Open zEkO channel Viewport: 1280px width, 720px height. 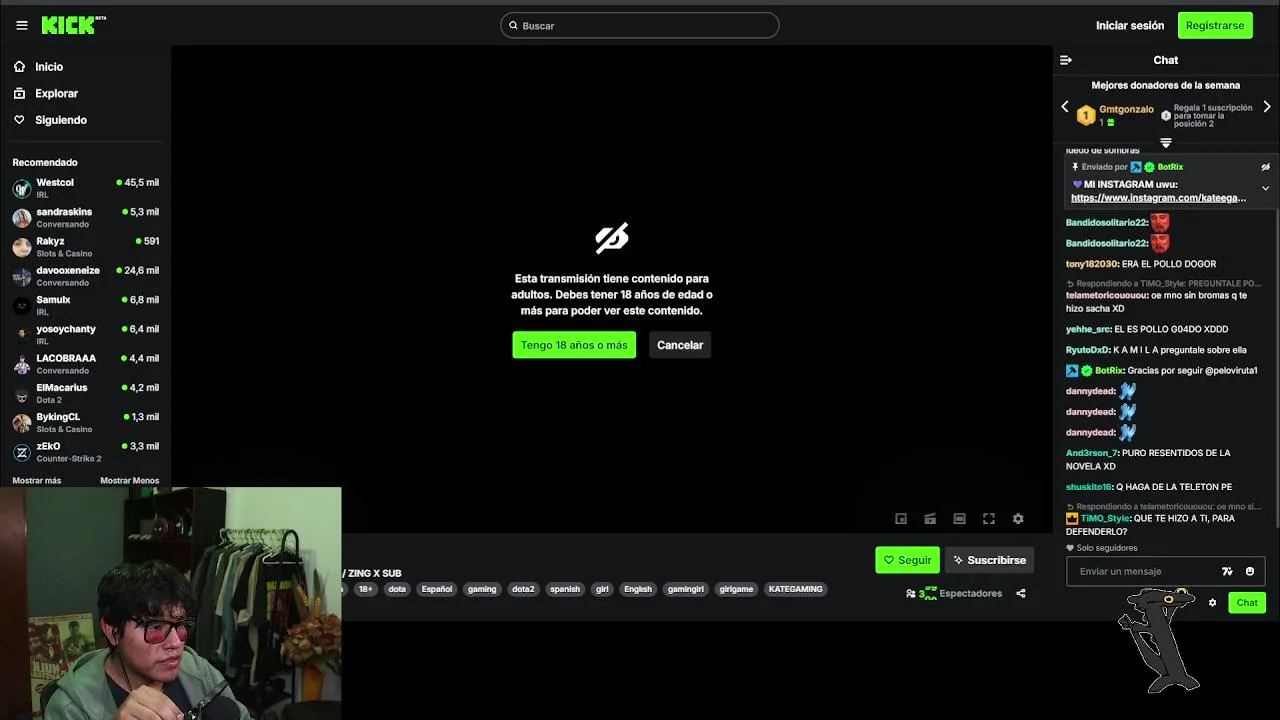pyautogui.click(x=85, y=451)
